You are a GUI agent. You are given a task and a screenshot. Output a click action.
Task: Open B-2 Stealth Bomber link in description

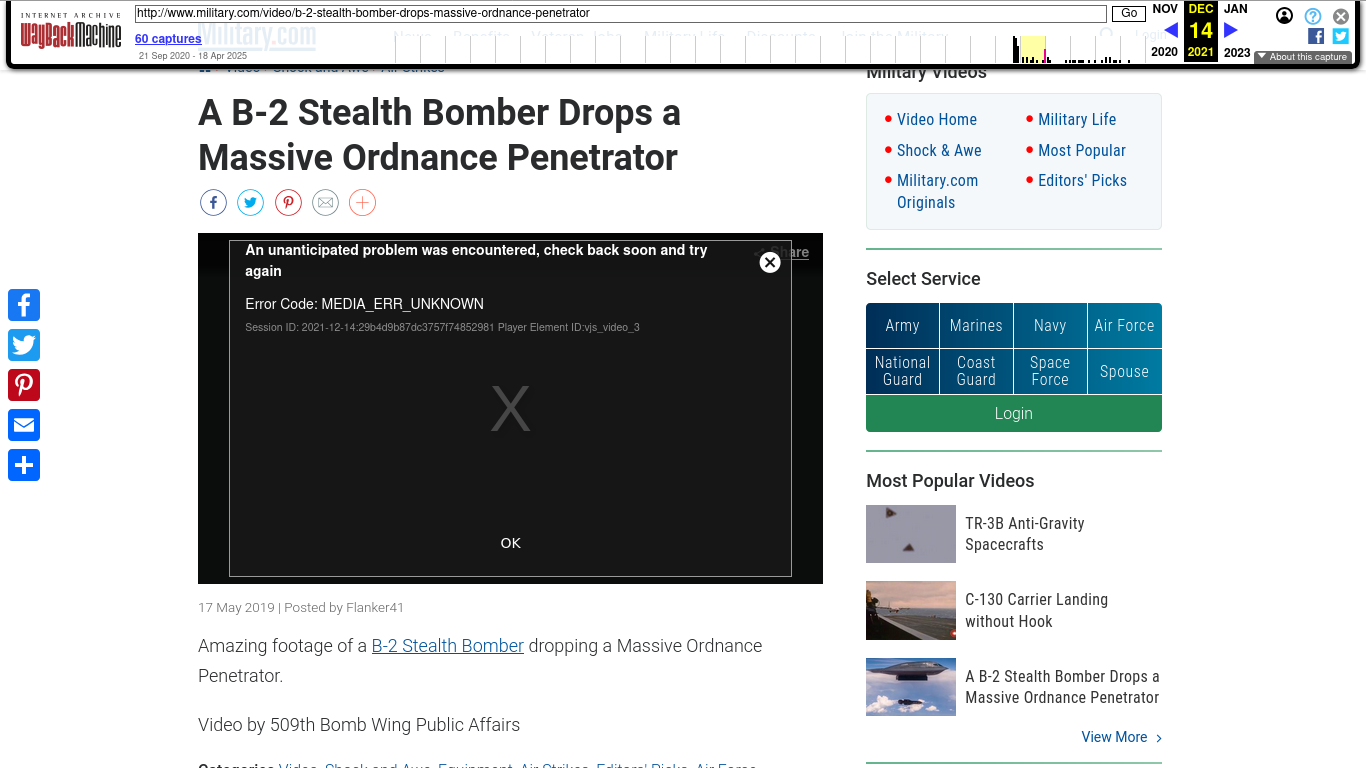(x=448, y=646)
